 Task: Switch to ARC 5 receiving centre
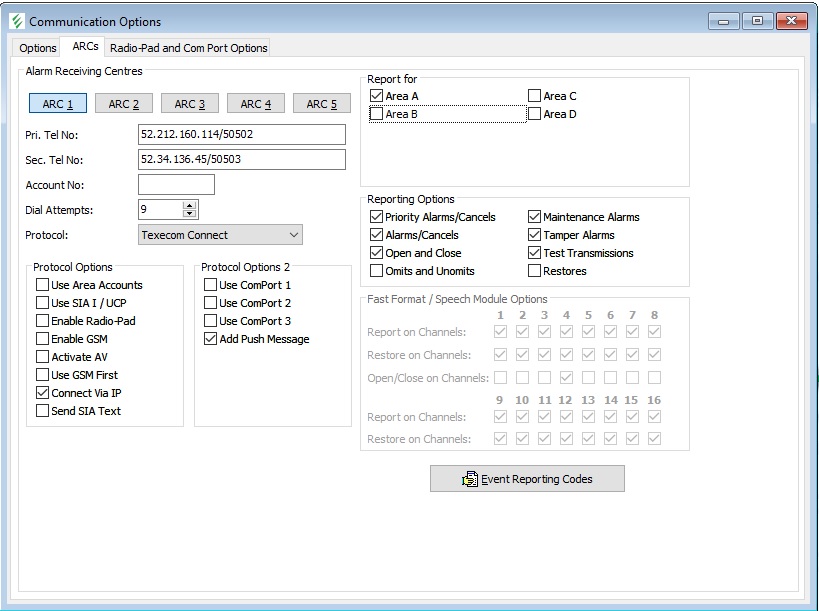point(321,104)
